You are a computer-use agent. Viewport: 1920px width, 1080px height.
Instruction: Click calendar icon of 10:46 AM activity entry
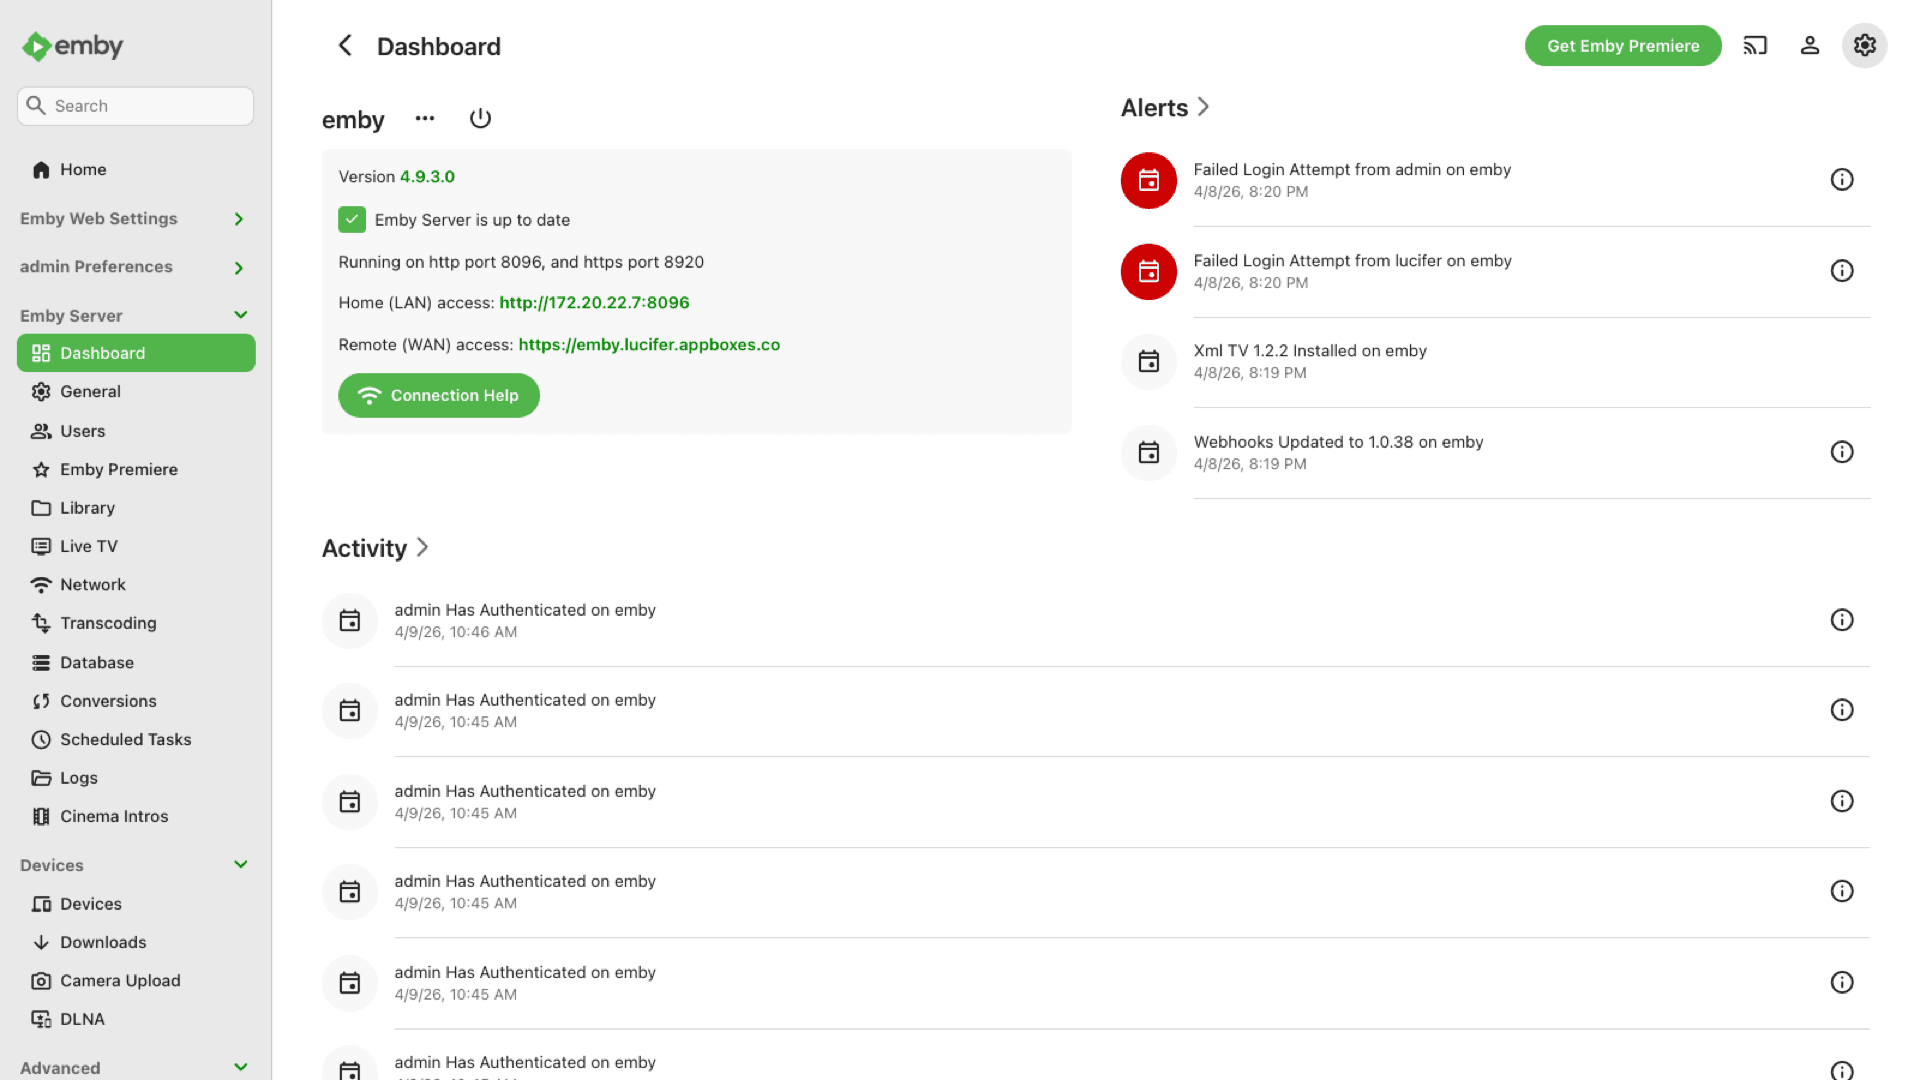[x=350, y=620]
